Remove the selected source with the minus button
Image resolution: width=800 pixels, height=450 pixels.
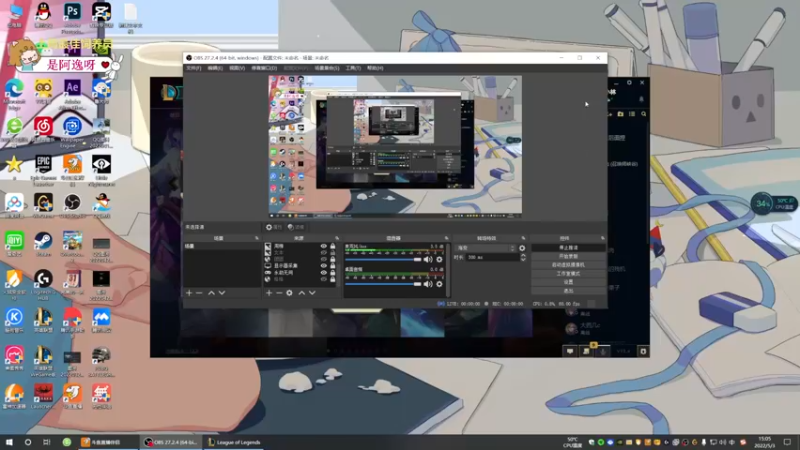click(x=279, y=293)
